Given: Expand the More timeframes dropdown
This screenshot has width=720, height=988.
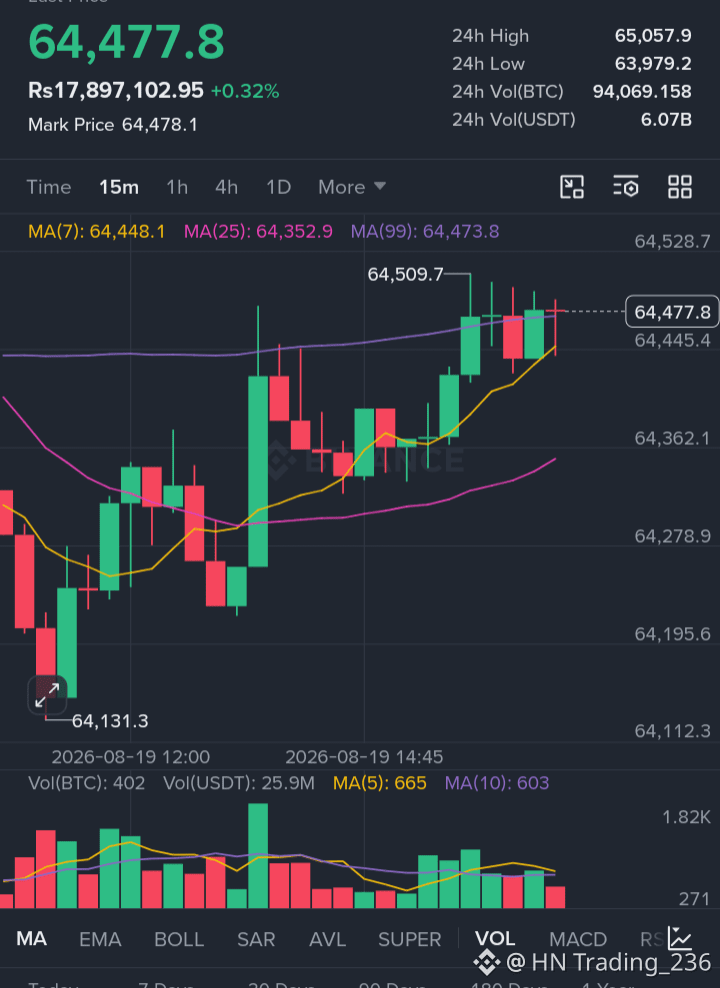Looking at the screenshot, I should (x=351, y=187).
